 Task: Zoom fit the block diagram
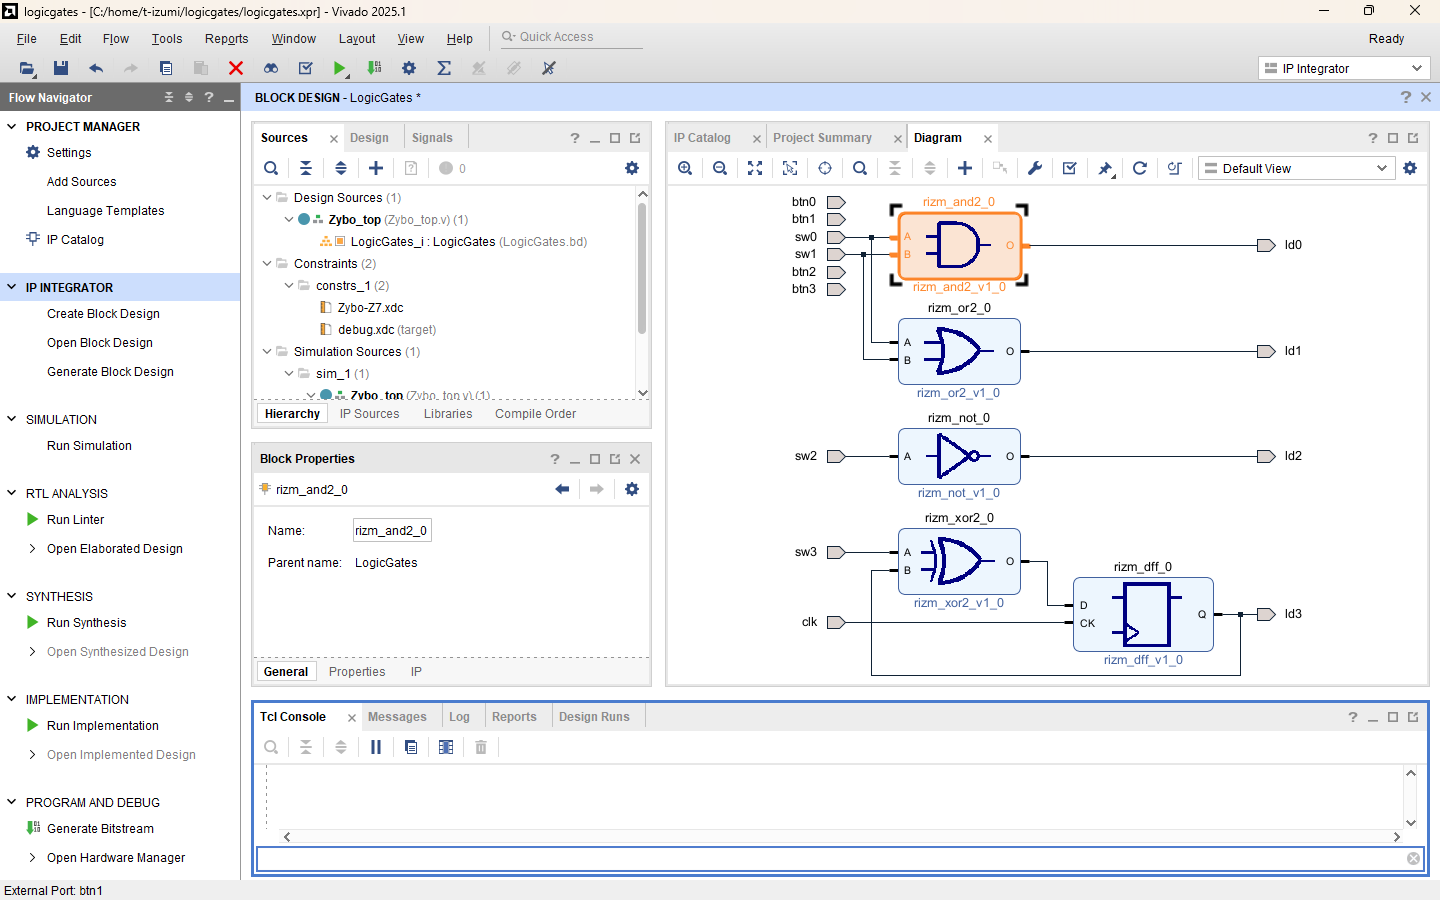point(755,168)
